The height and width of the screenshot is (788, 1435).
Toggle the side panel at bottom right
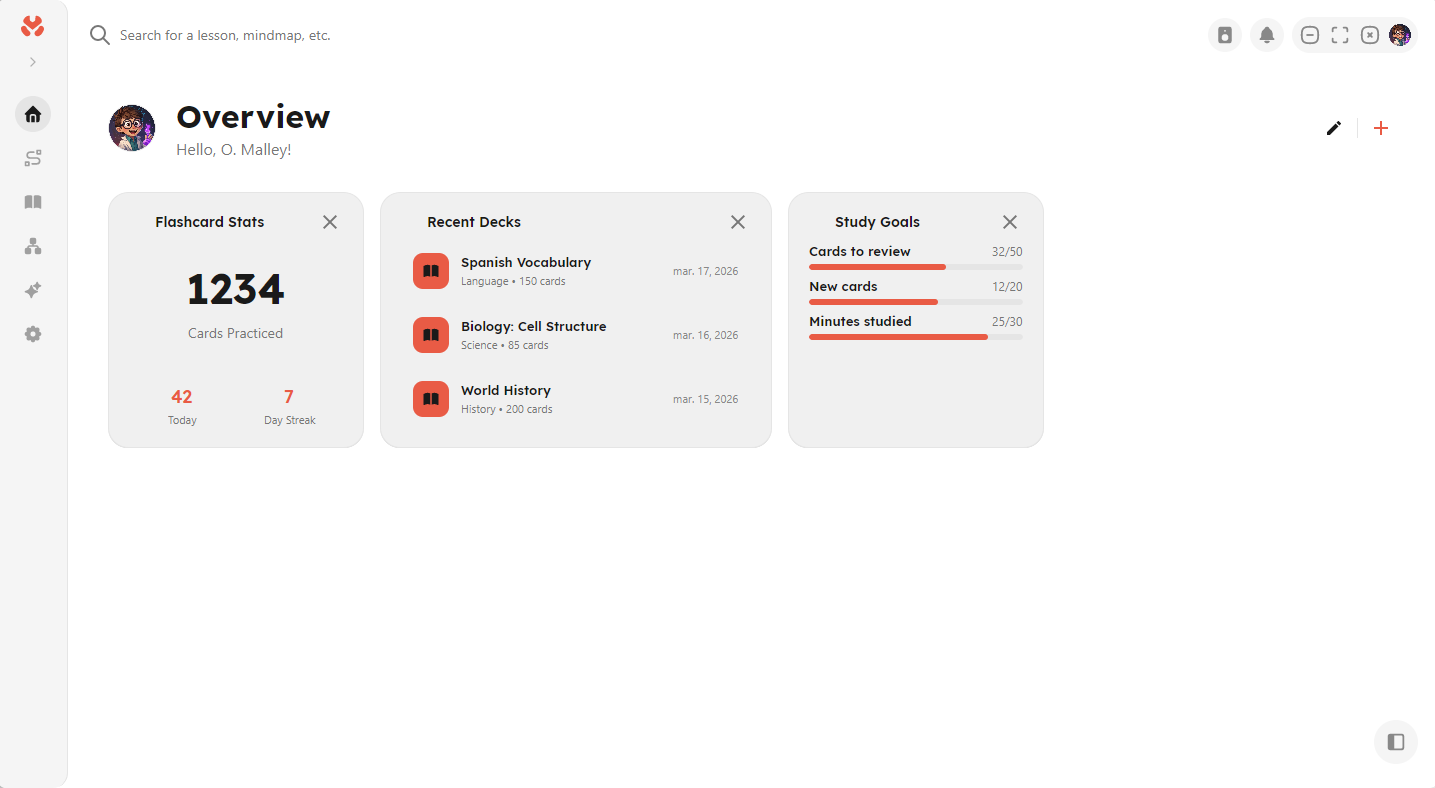[1396, 742]
